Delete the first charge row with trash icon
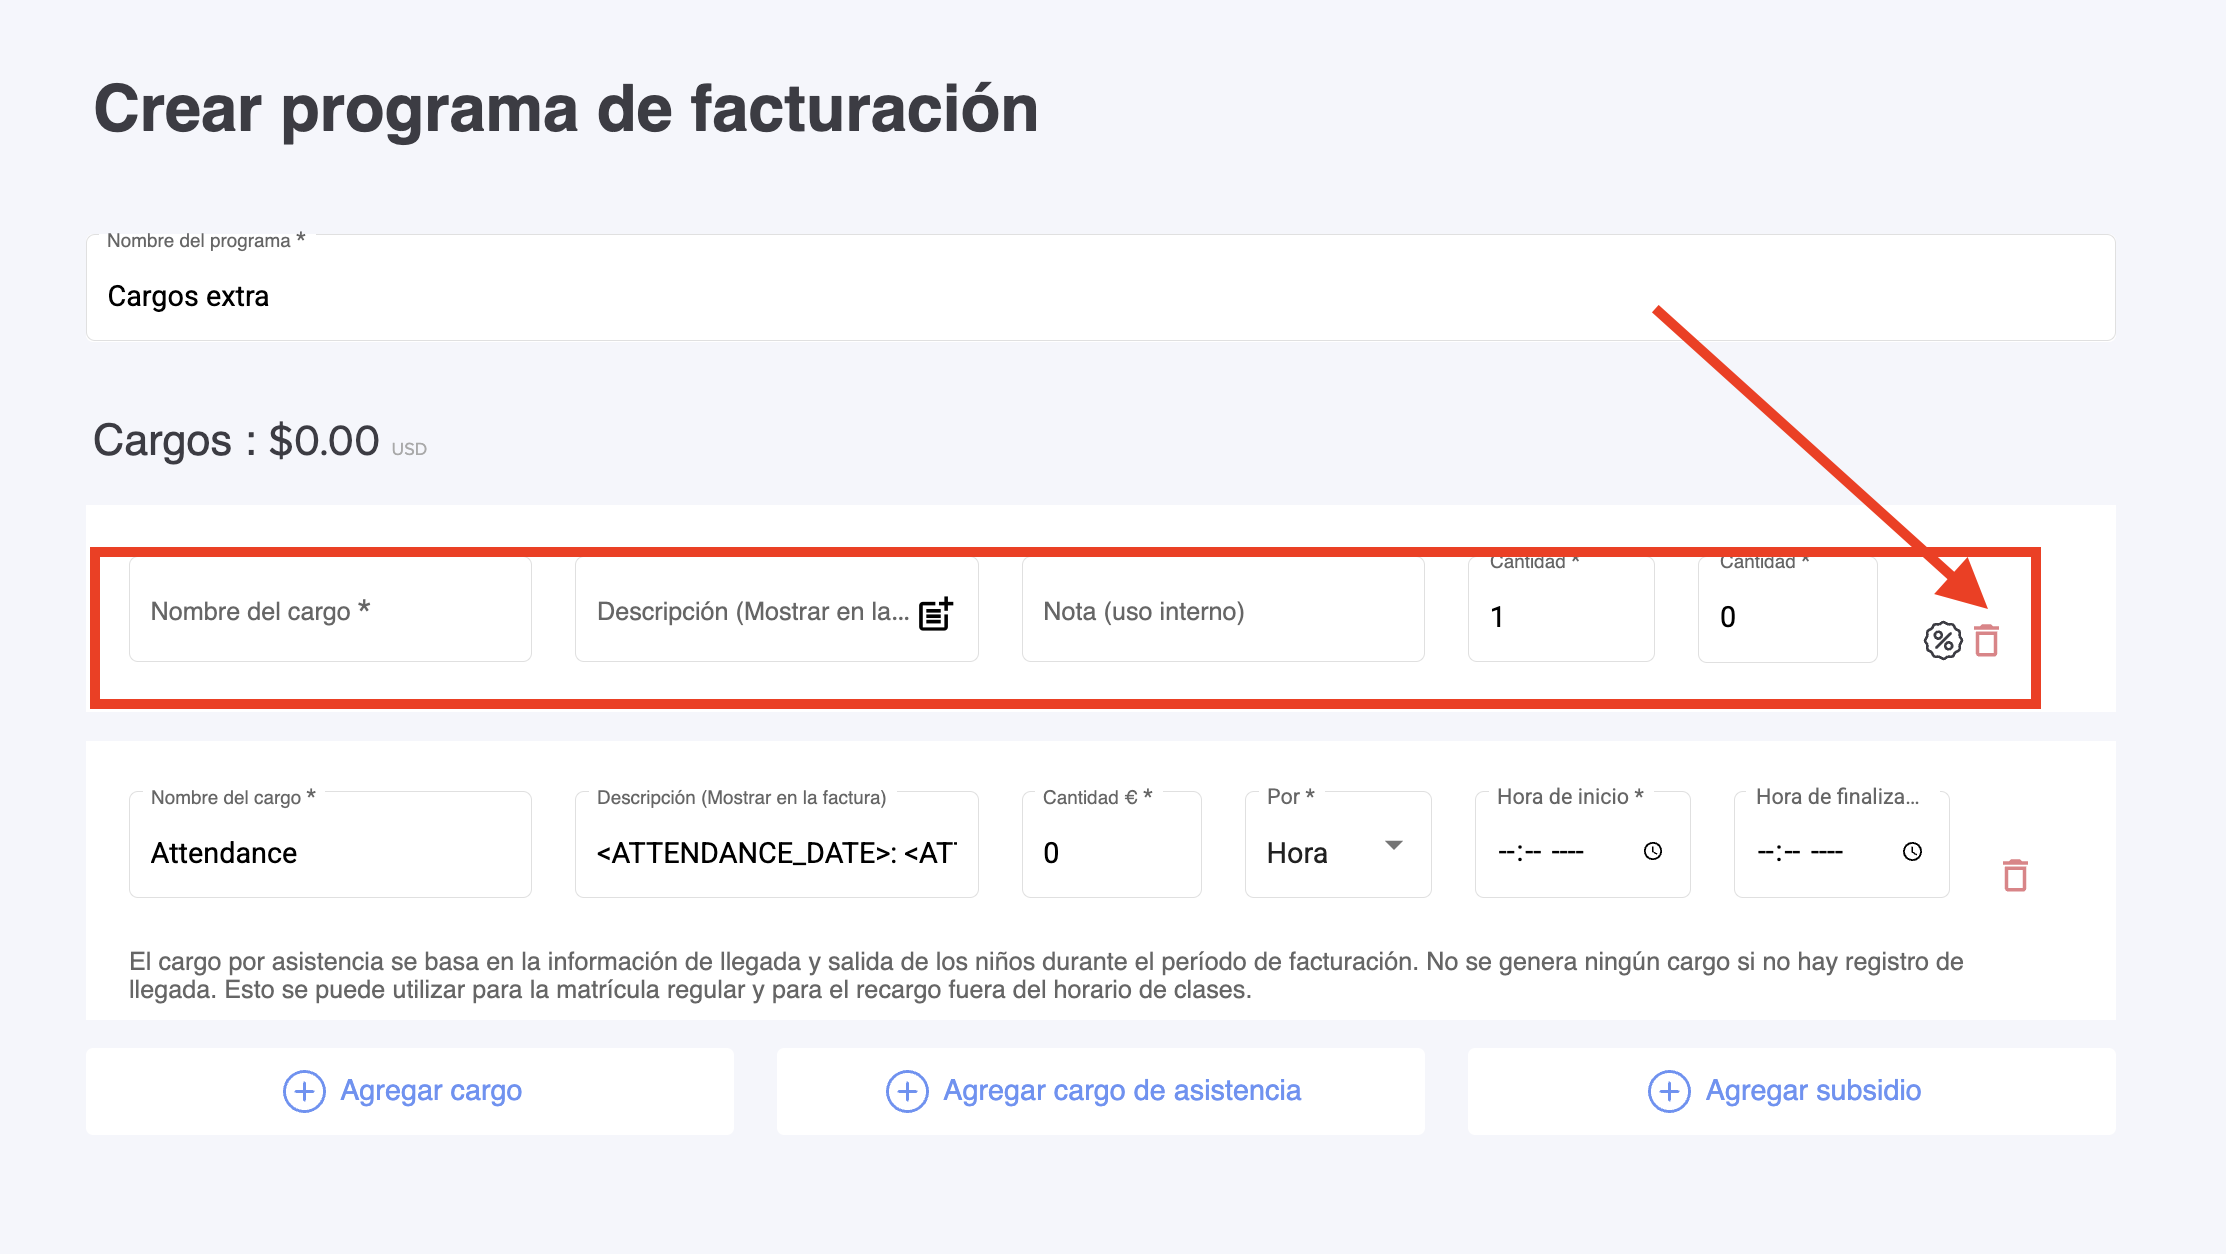The width and height of the screenshot is (2226, 1254). point(1986,640)
